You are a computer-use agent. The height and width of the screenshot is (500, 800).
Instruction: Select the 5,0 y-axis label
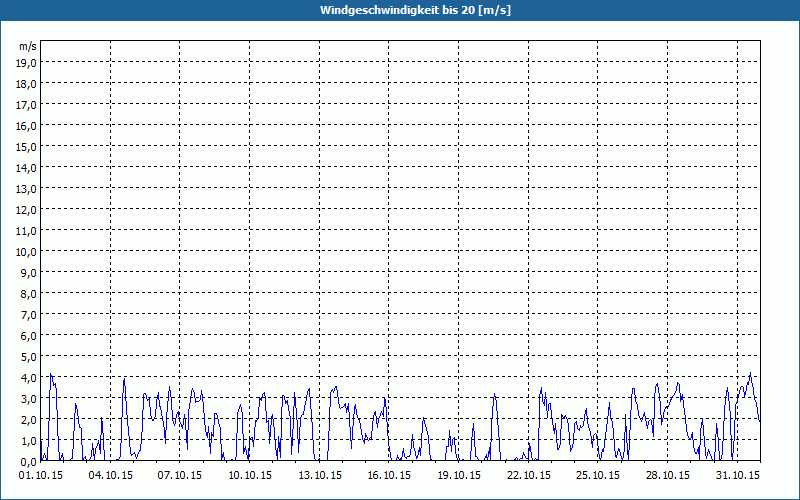pyautogui.click(x=30, y=357)
